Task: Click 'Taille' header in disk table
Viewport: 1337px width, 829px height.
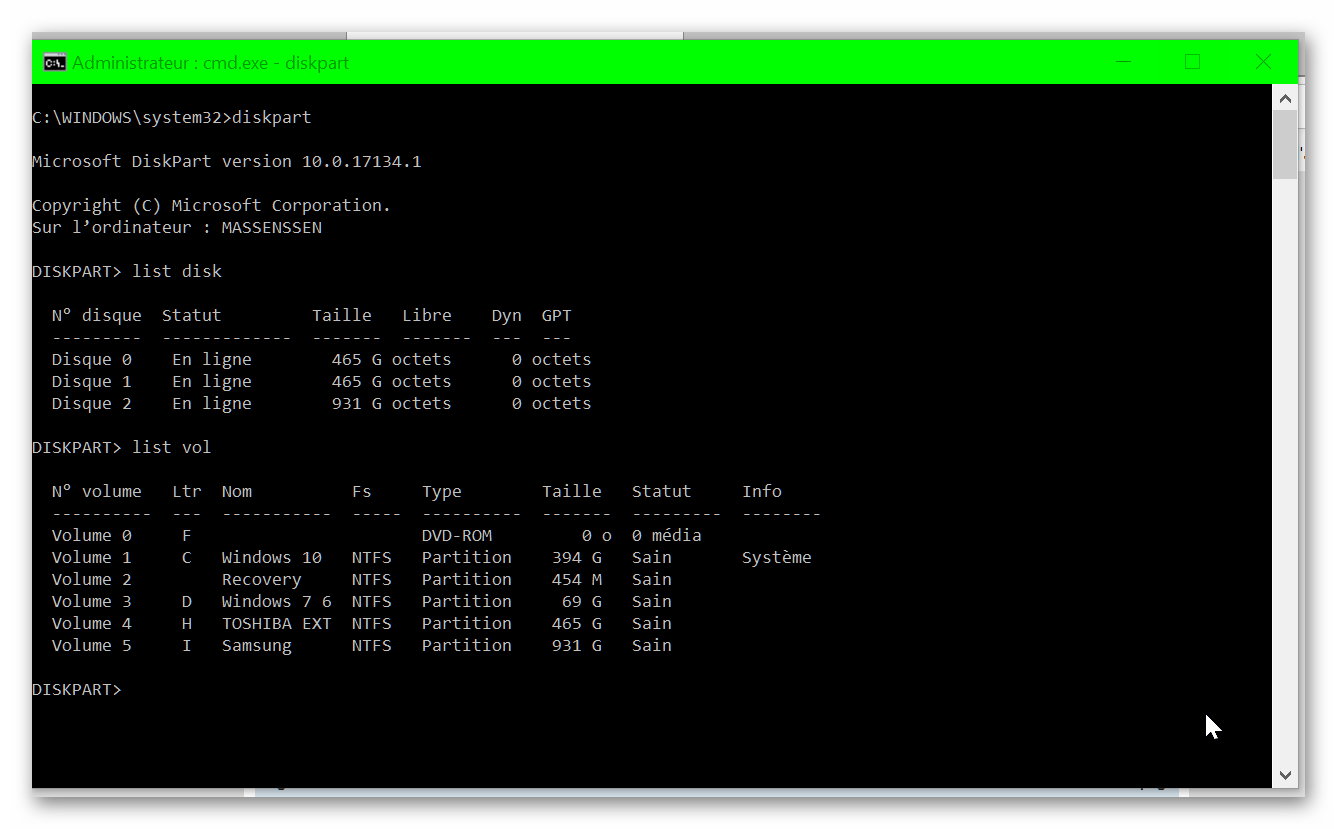Action: point(342,316)
